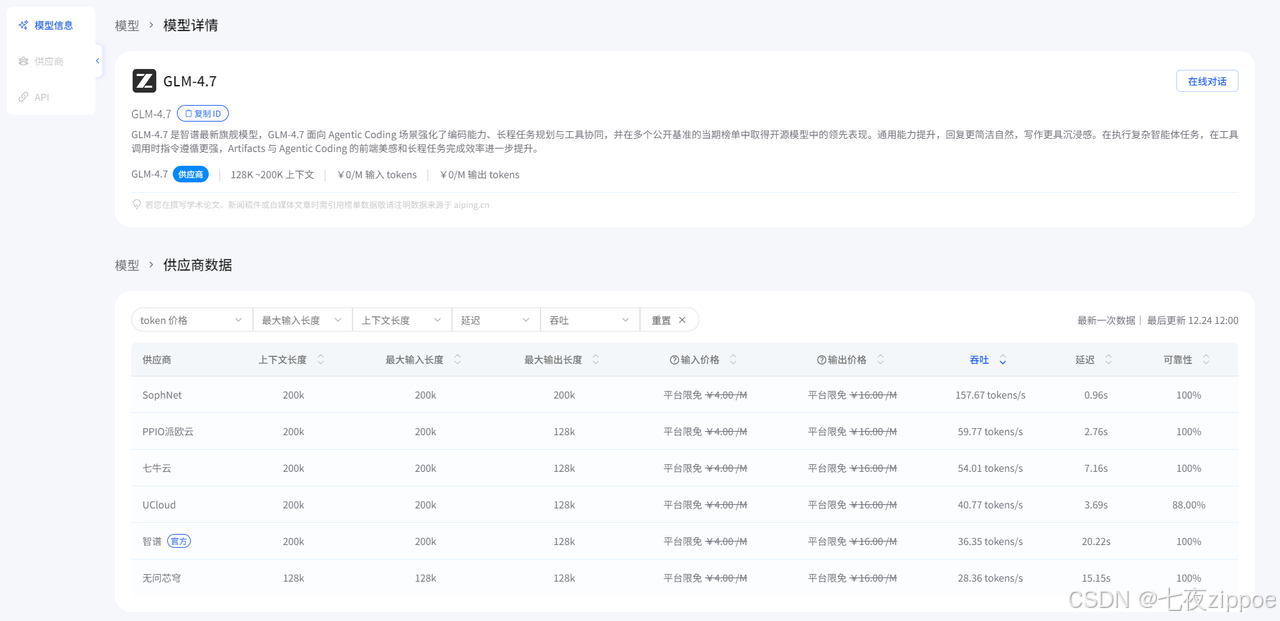Collapse the sidebar with the arrow handle

pos(98,61)
